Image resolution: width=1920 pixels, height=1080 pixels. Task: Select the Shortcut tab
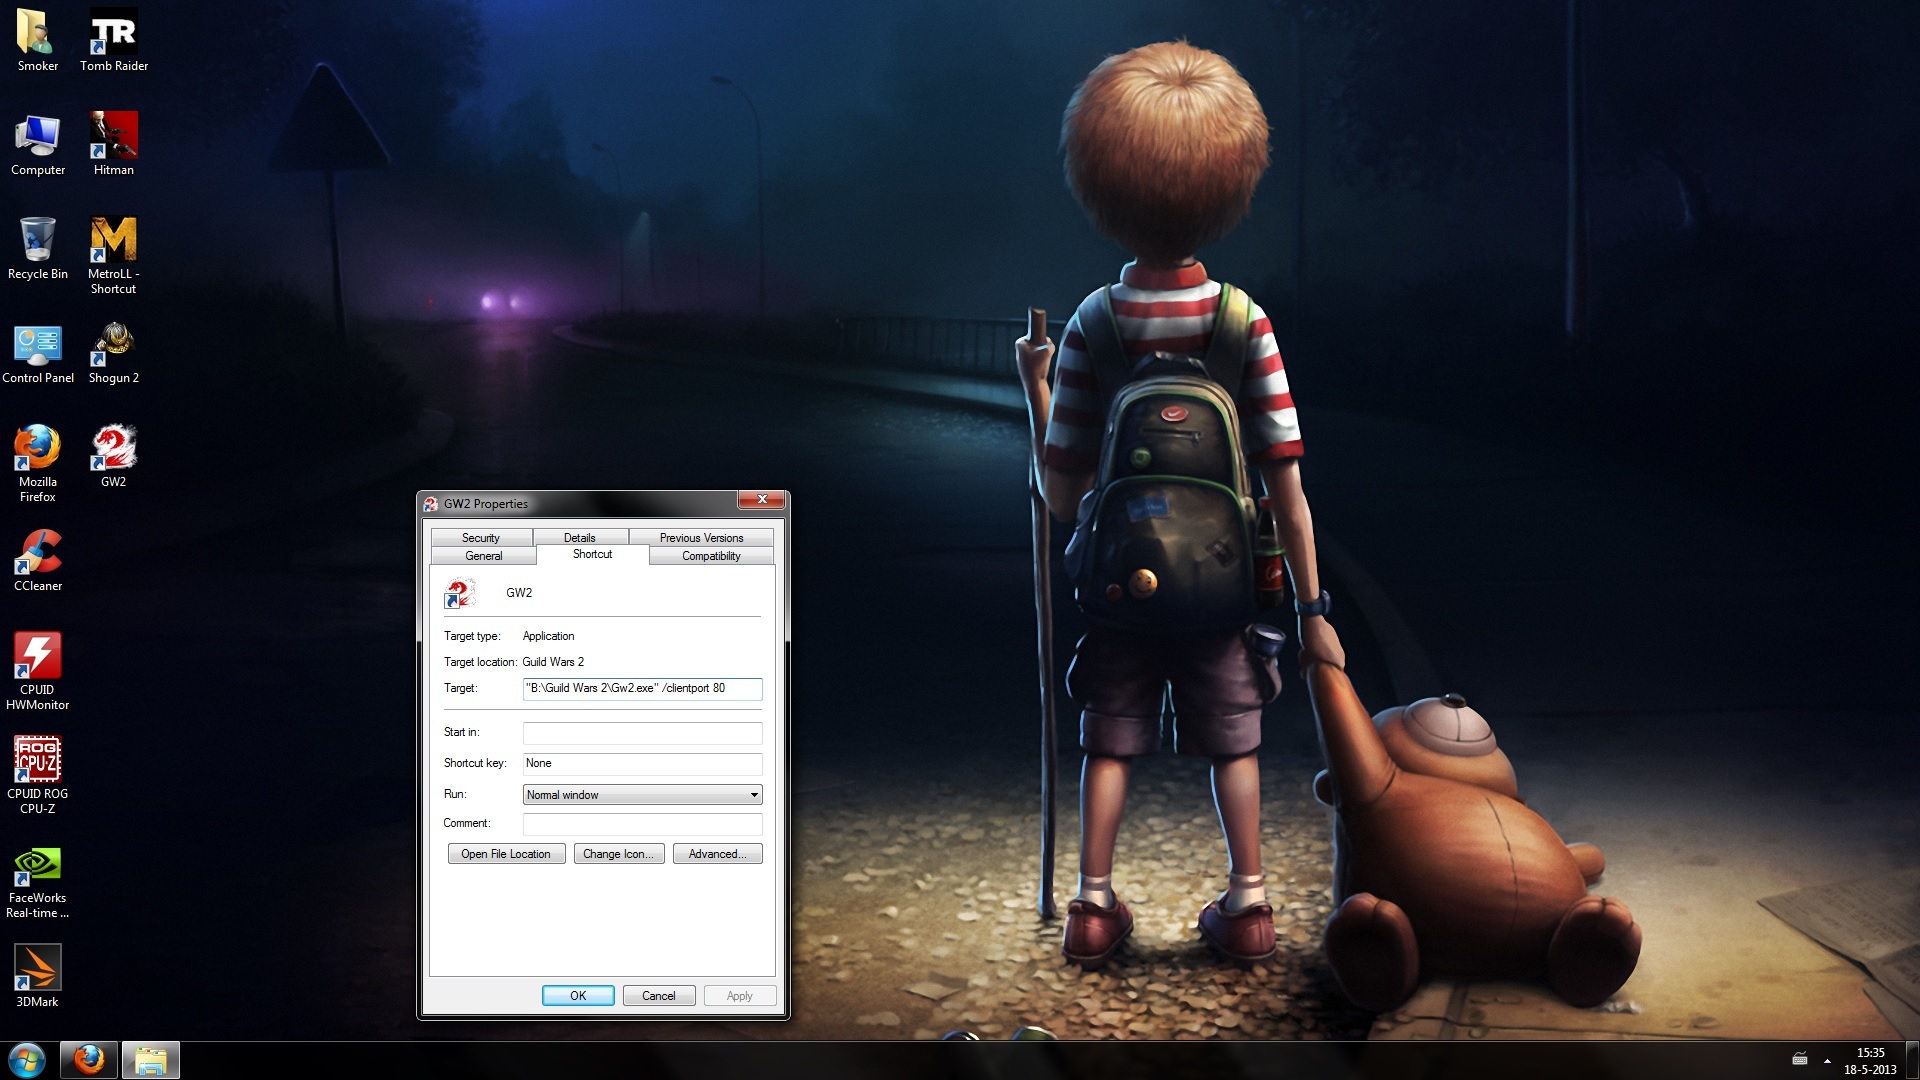coord(592,554)
